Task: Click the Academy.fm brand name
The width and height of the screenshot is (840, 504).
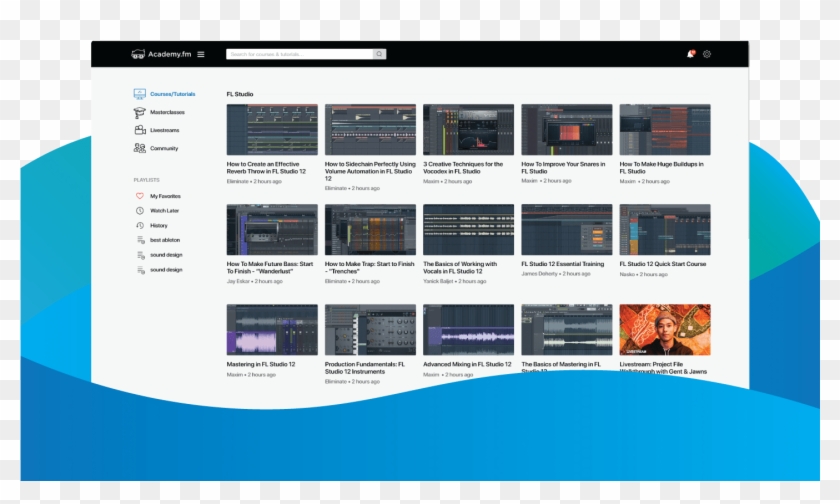Action: click(x=169, y=54)
